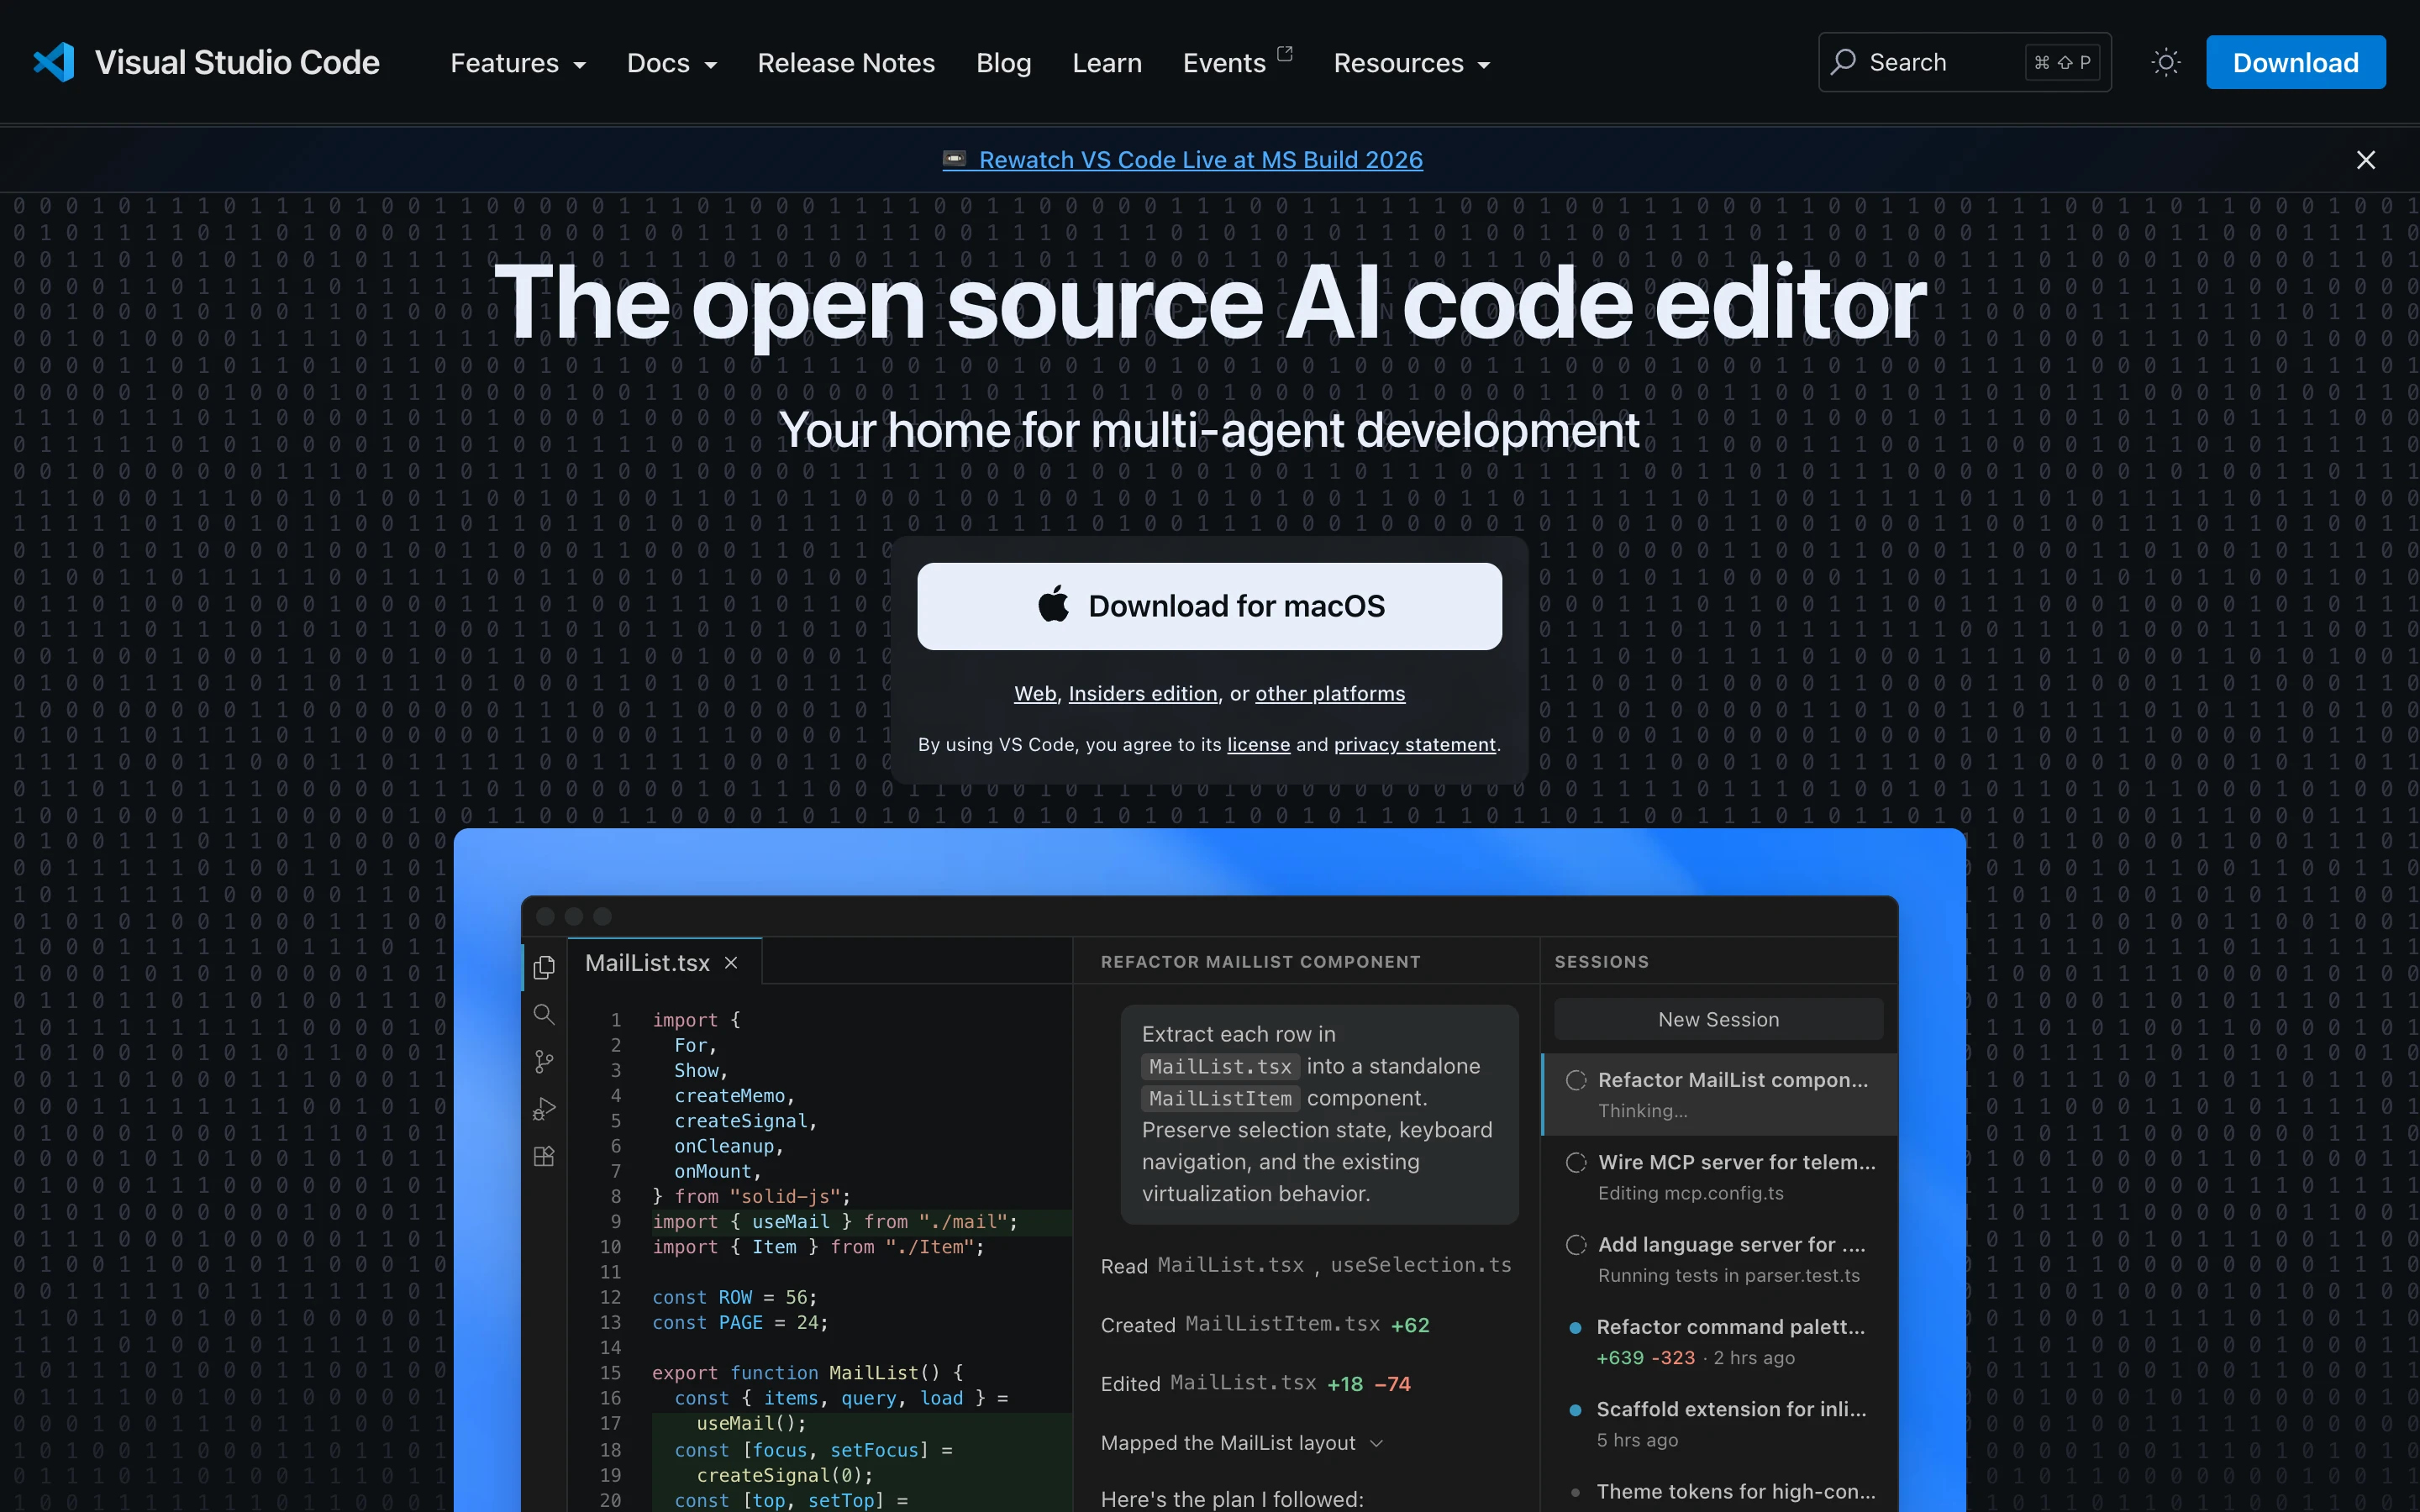Click the search magnifier icon in the header
Image resolution: width=2420 pixels, height=1512 pixels.
pos(1843,62)
